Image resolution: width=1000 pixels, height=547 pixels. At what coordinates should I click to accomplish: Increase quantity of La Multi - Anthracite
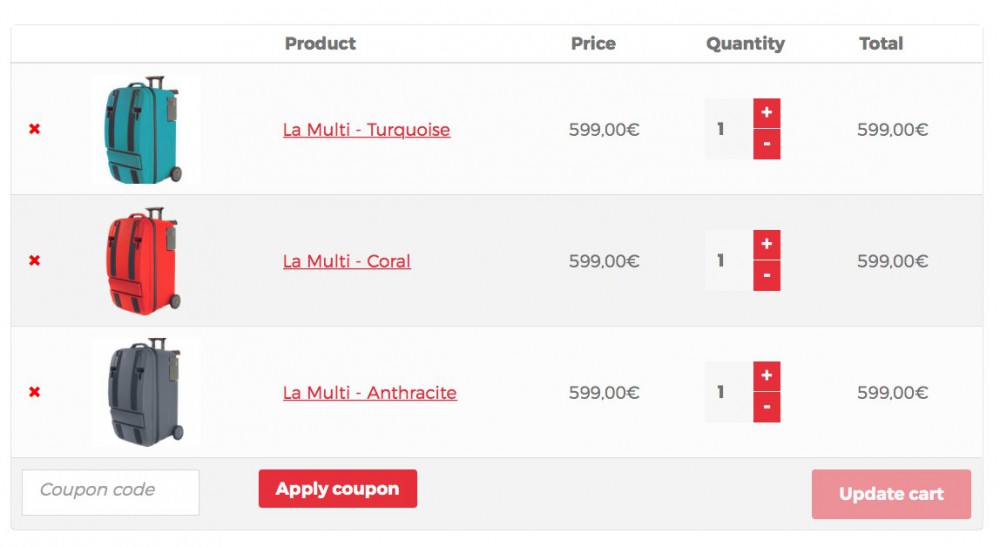[x=766, y=376]
